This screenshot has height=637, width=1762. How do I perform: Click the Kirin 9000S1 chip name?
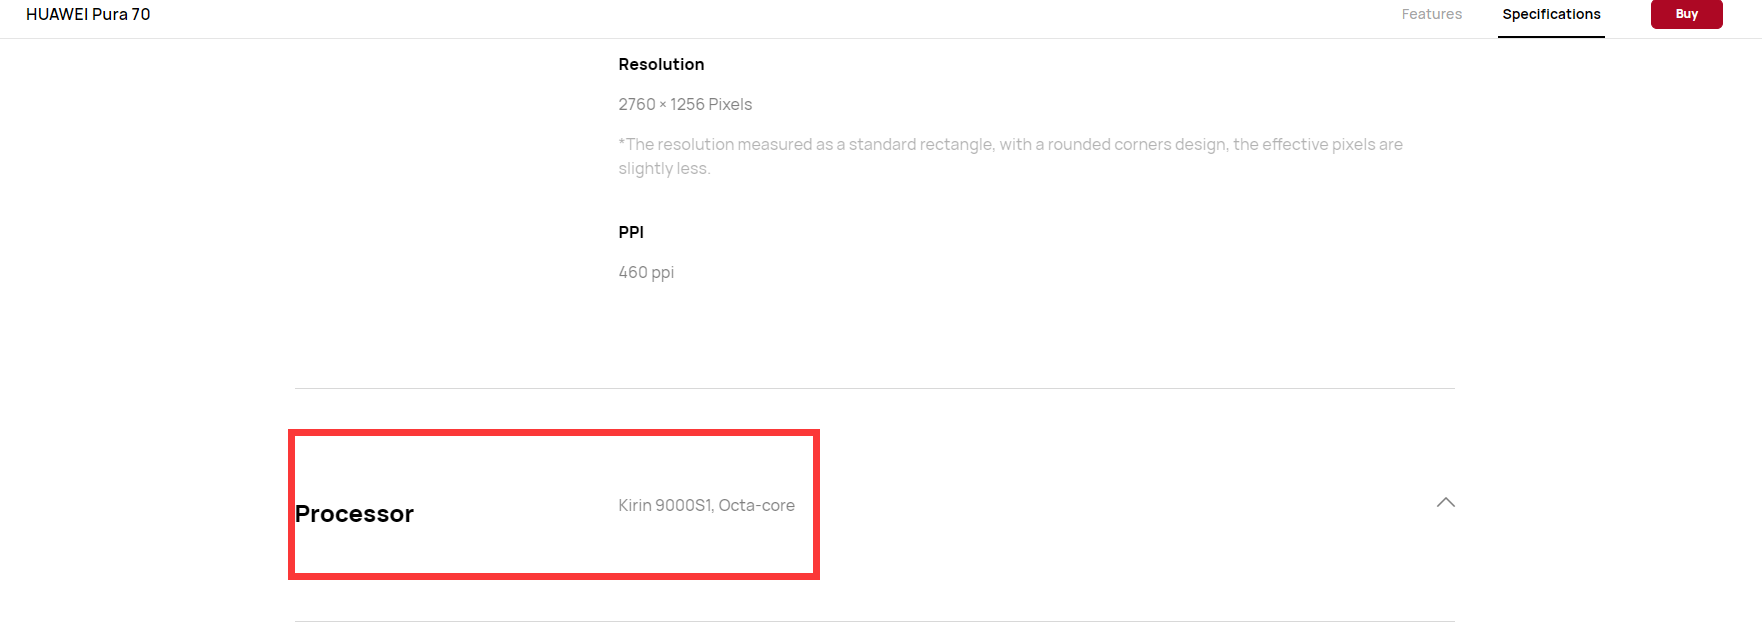[664, 506]
